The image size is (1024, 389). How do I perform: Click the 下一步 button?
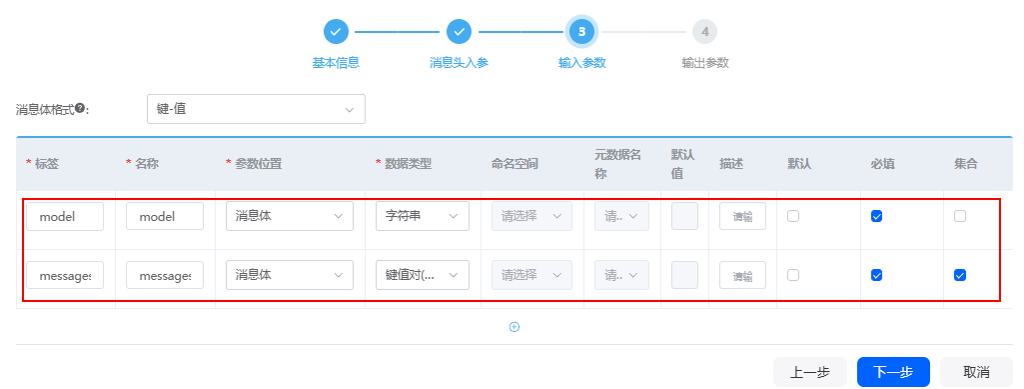click(893, 372)
